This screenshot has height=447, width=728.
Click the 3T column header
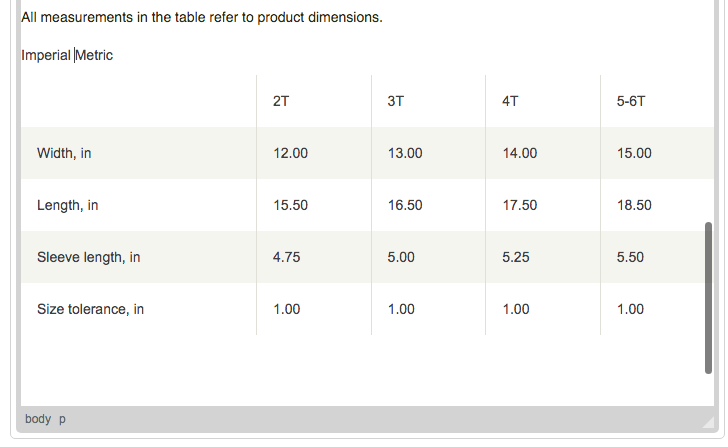396,101
